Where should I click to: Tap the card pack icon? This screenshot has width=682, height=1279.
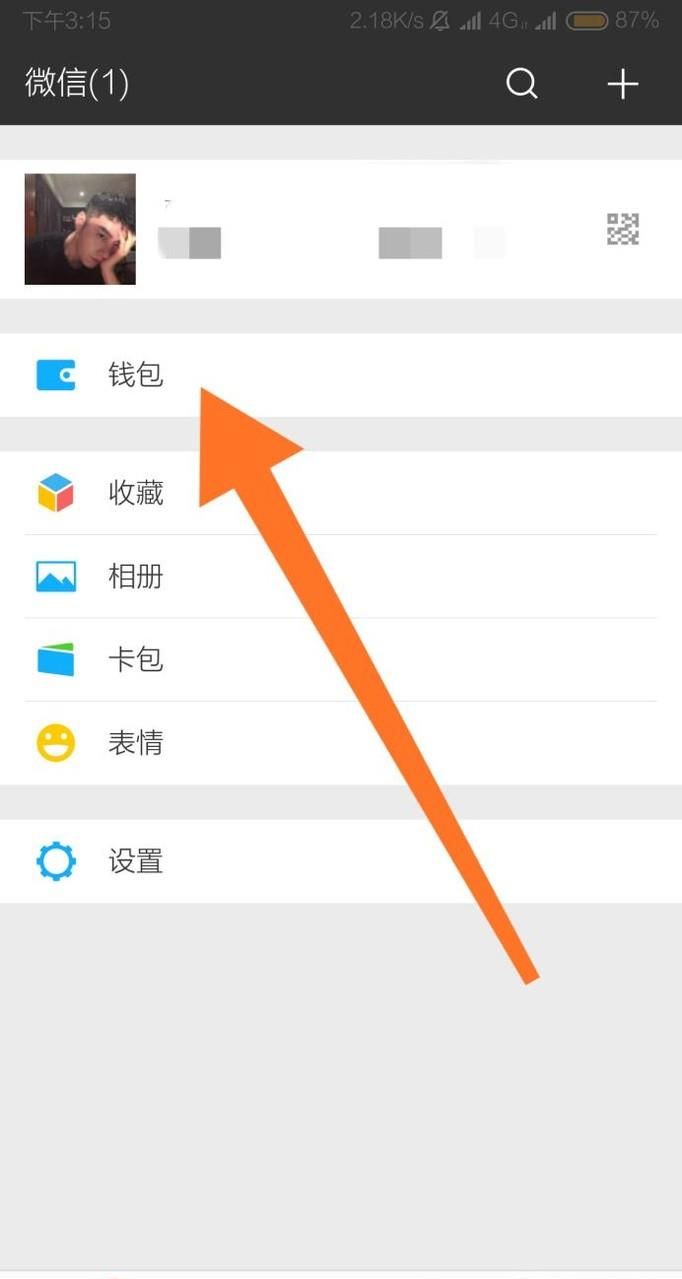pos(56,660)
